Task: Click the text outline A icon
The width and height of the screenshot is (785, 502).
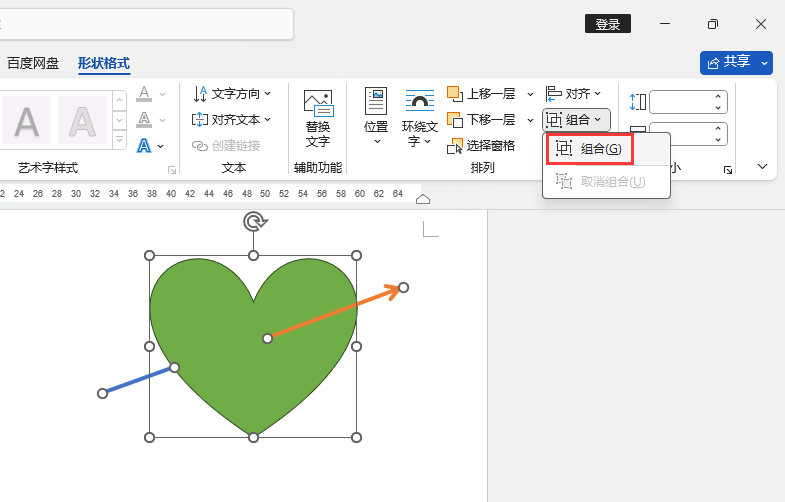Action: (x=144, y=120)
